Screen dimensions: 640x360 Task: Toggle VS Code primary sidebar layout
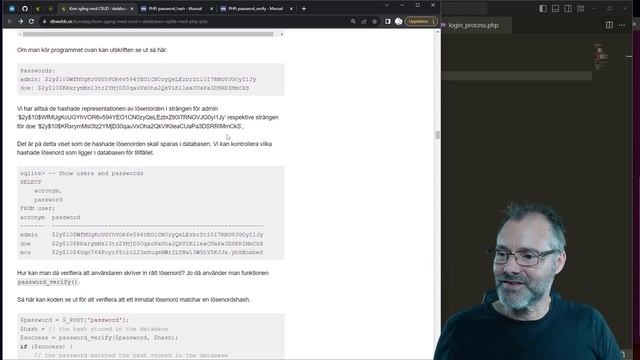coord(542,8)
